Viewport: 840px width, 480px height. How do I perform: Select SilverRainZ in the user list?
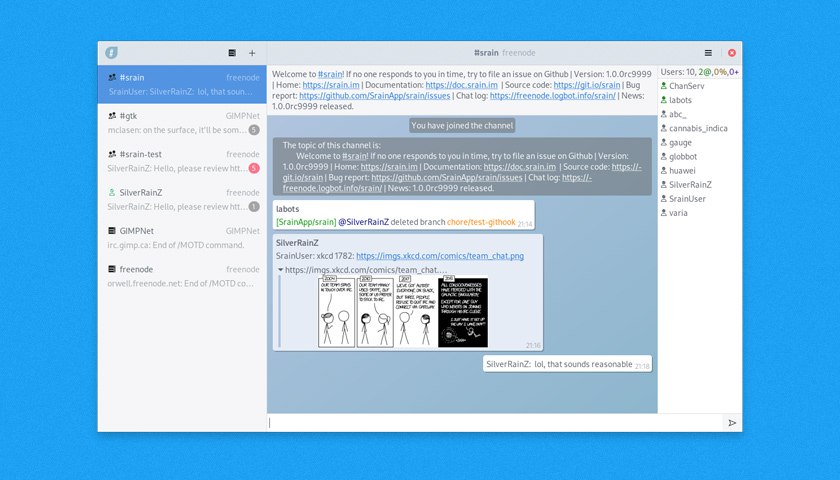[x=700, y=185]
